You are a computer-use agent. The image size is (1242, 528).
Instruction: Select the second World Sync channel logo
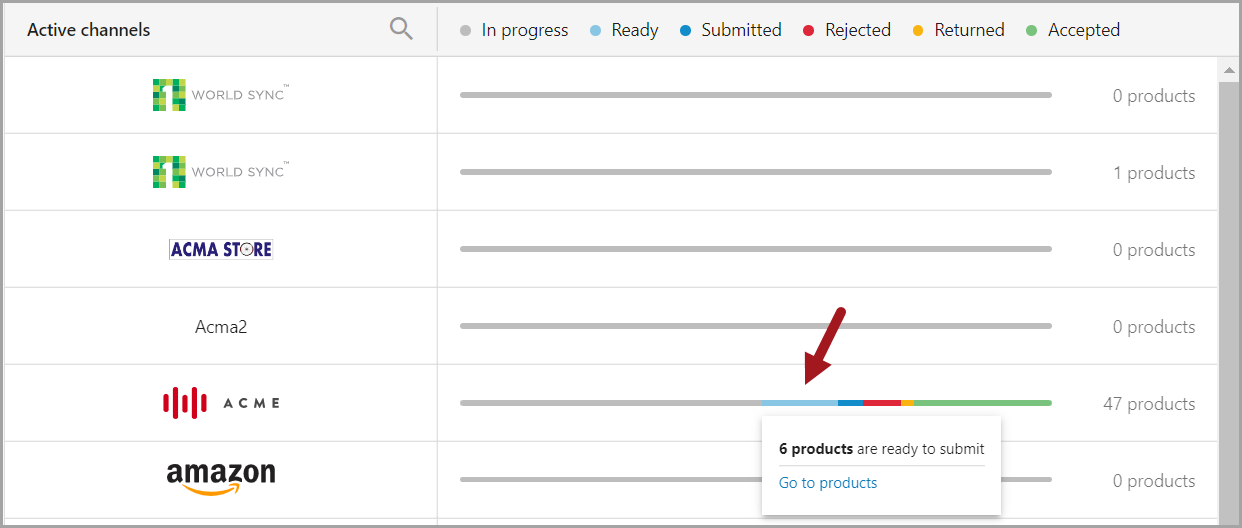coord(221,172)
